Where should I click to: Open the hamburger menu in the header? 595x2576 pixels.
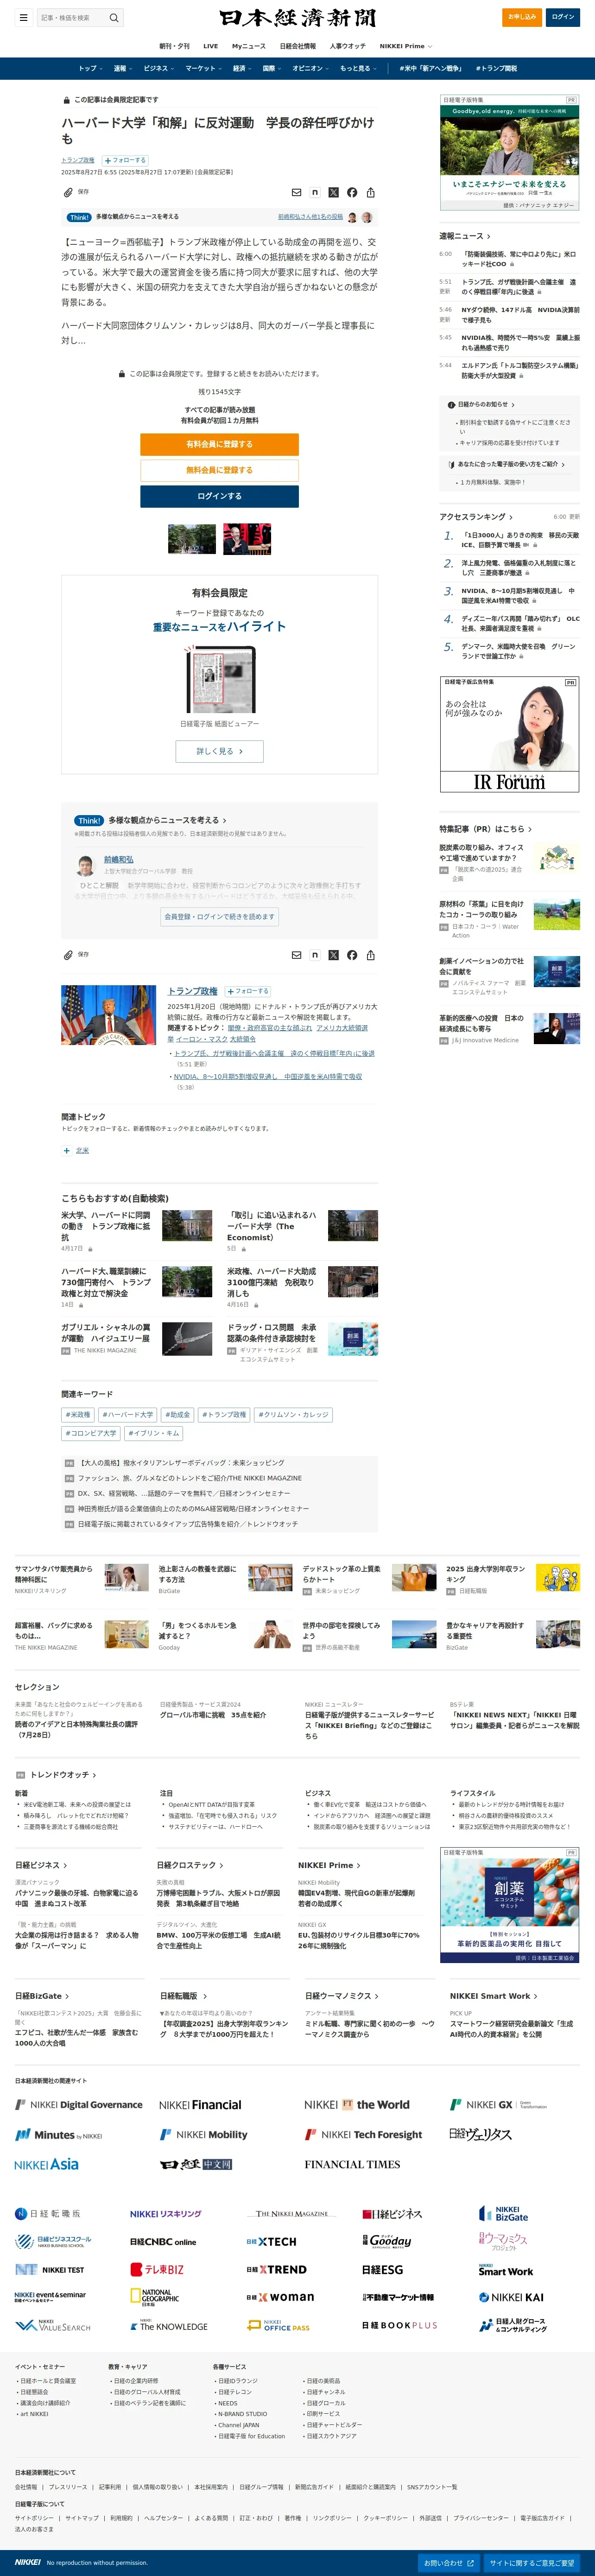[23, 17]
